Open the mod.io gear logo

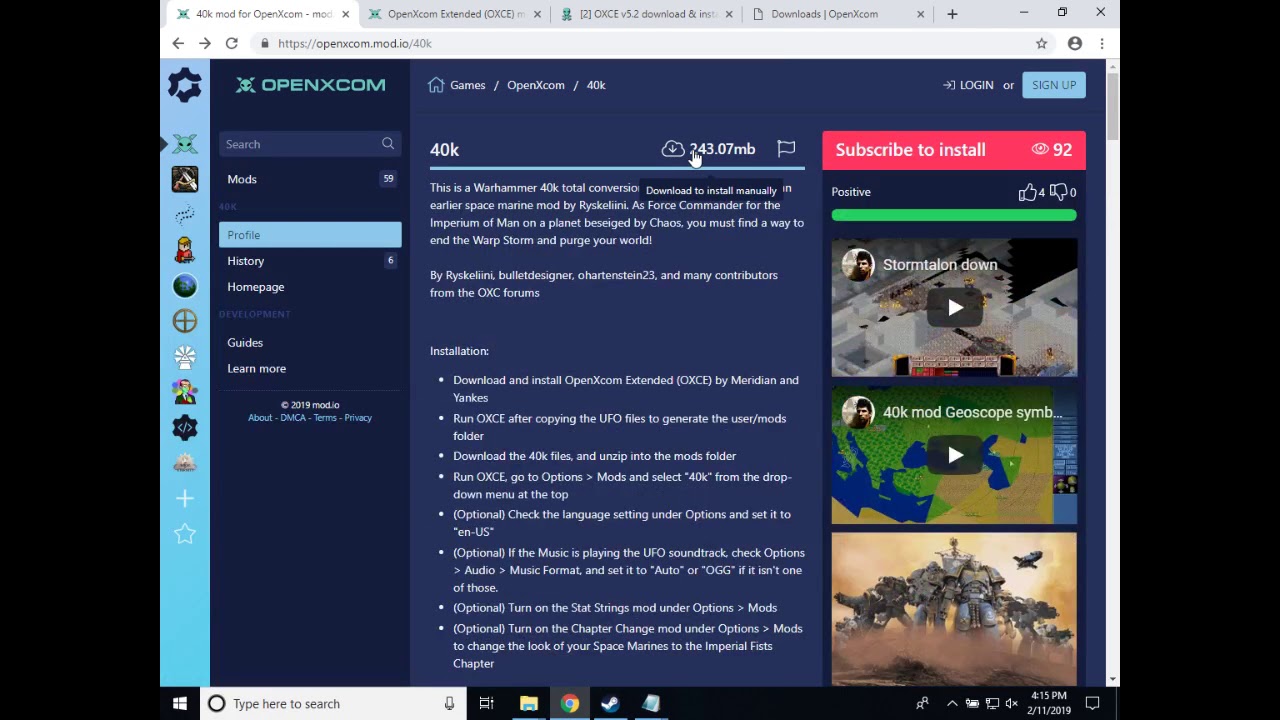point(185,85)
